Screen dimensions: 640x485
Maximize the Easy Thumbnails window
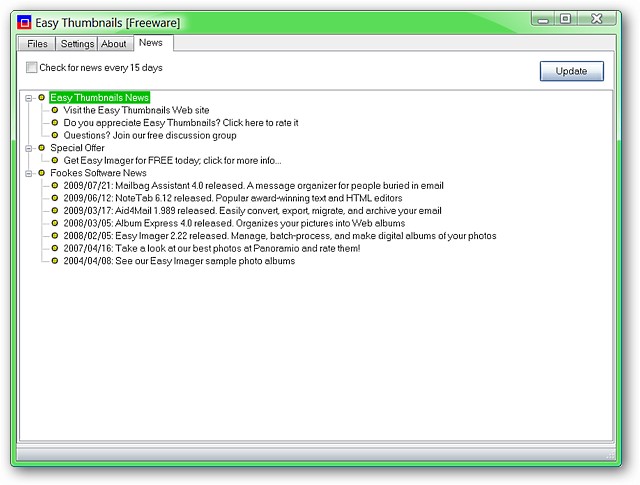point(565,19)
